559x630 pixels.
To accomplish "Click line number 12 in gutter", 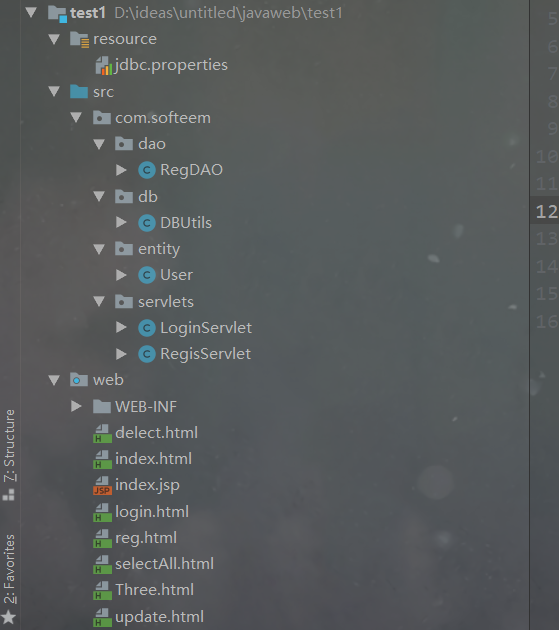I will click(x=547, y=212).
